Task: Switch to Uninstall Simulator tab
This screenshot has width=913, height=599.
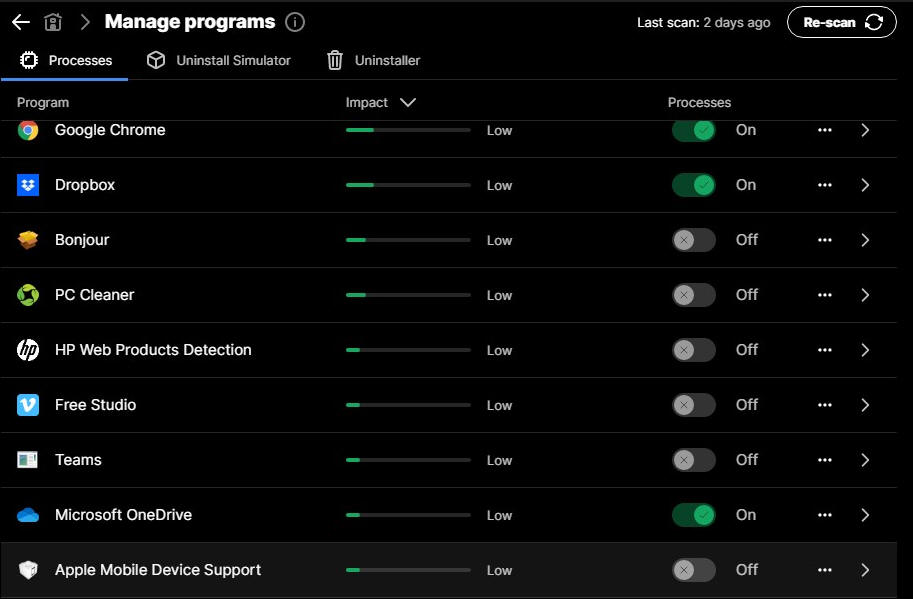Action: (x=219, y=60)
